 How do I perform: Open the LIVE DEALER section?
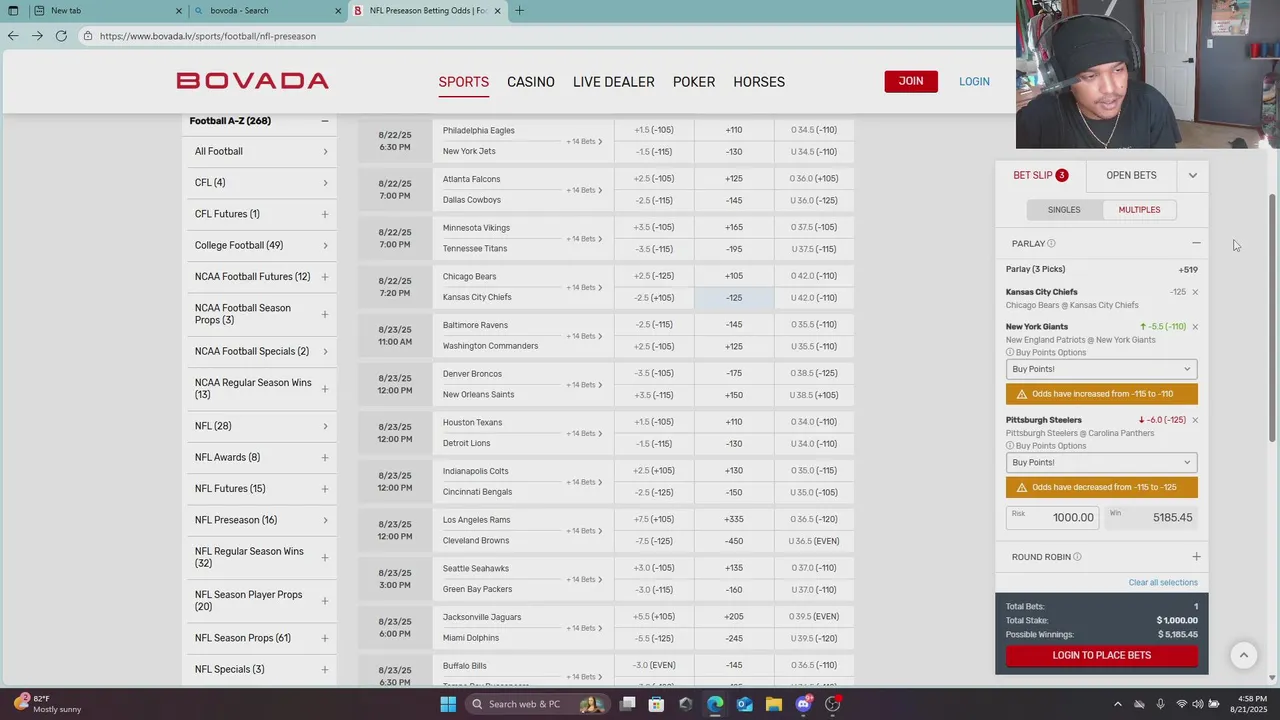point(613,82)
